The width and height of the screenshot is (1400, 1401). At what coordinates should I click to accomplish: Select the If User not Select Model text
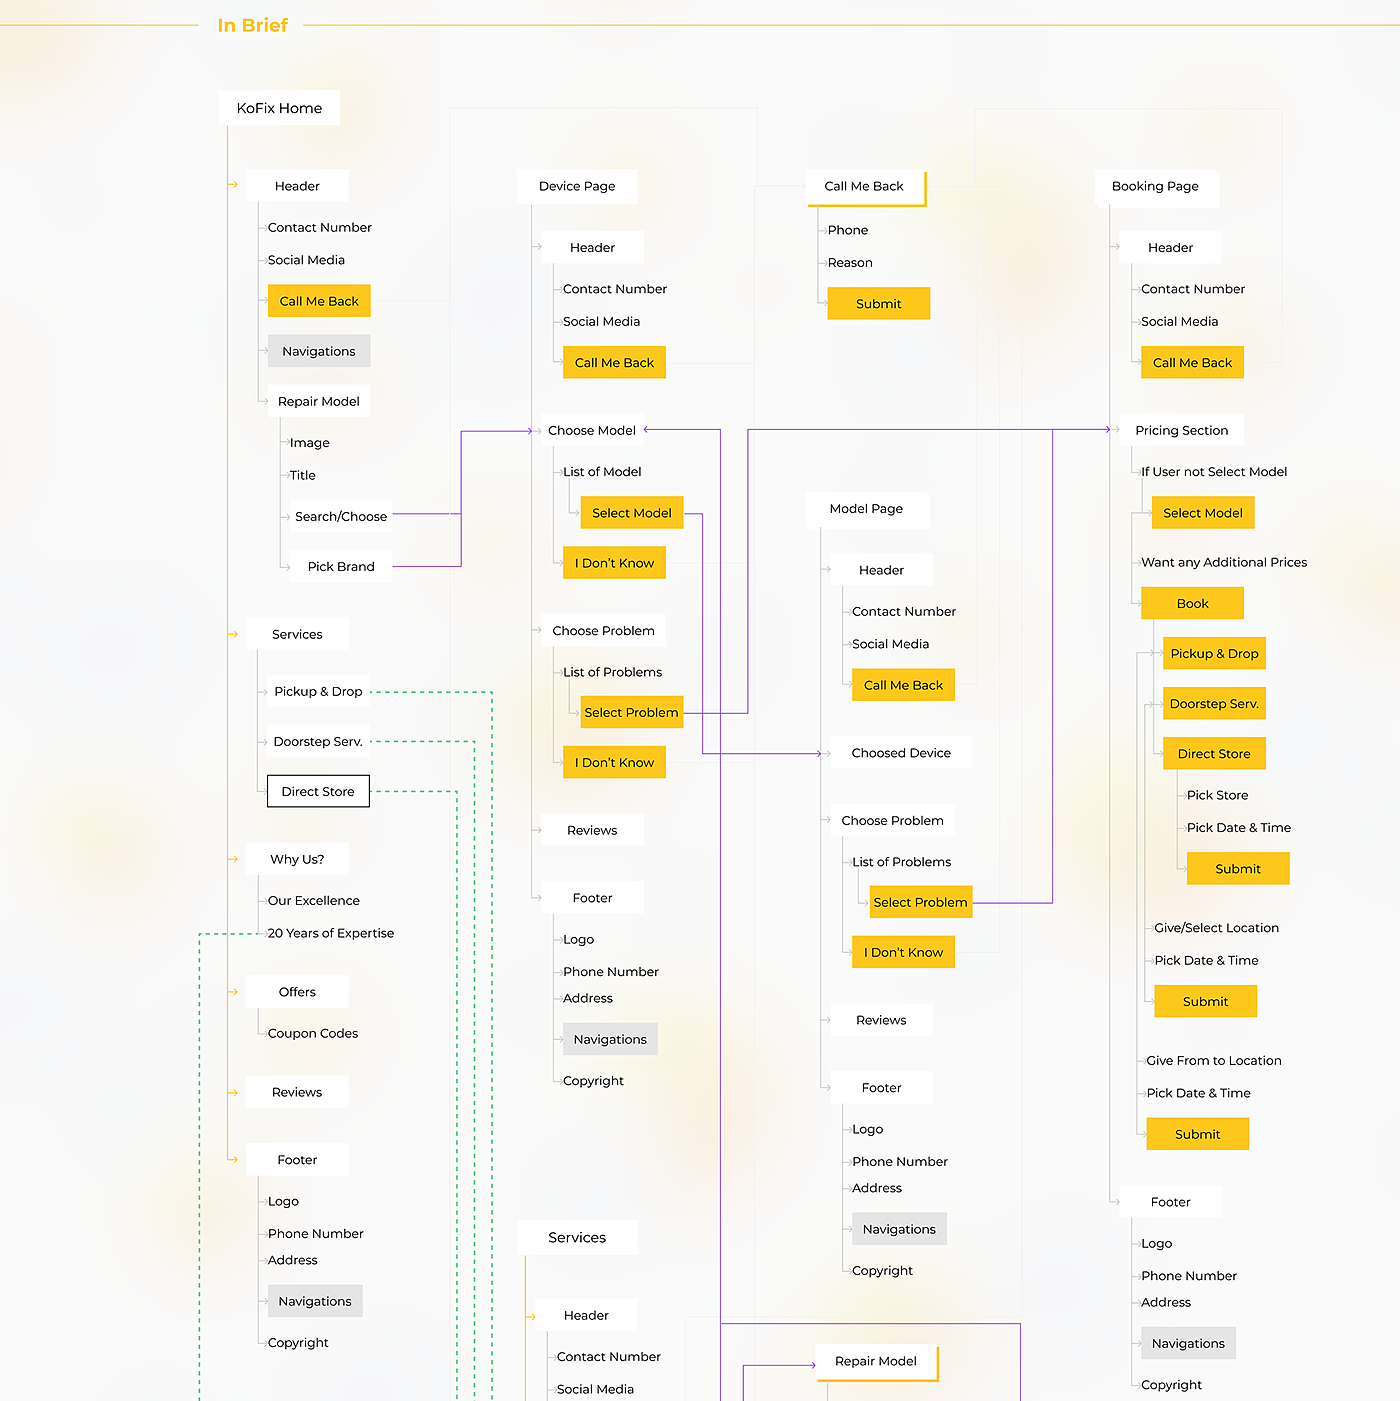pos(1214,472)
